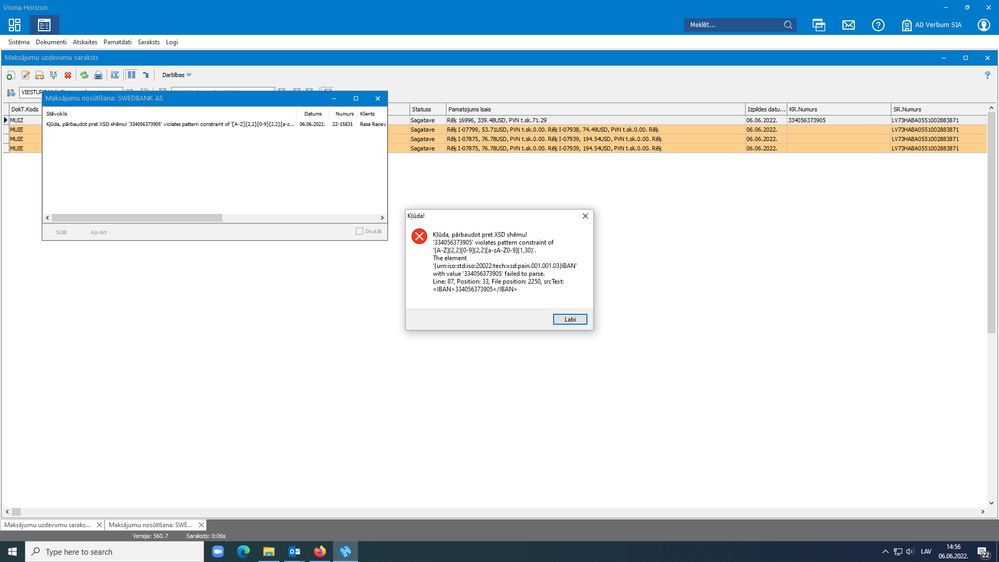The image size is (999, 562).
Task: Open the Saraksts menu
Action: [148, 42]
